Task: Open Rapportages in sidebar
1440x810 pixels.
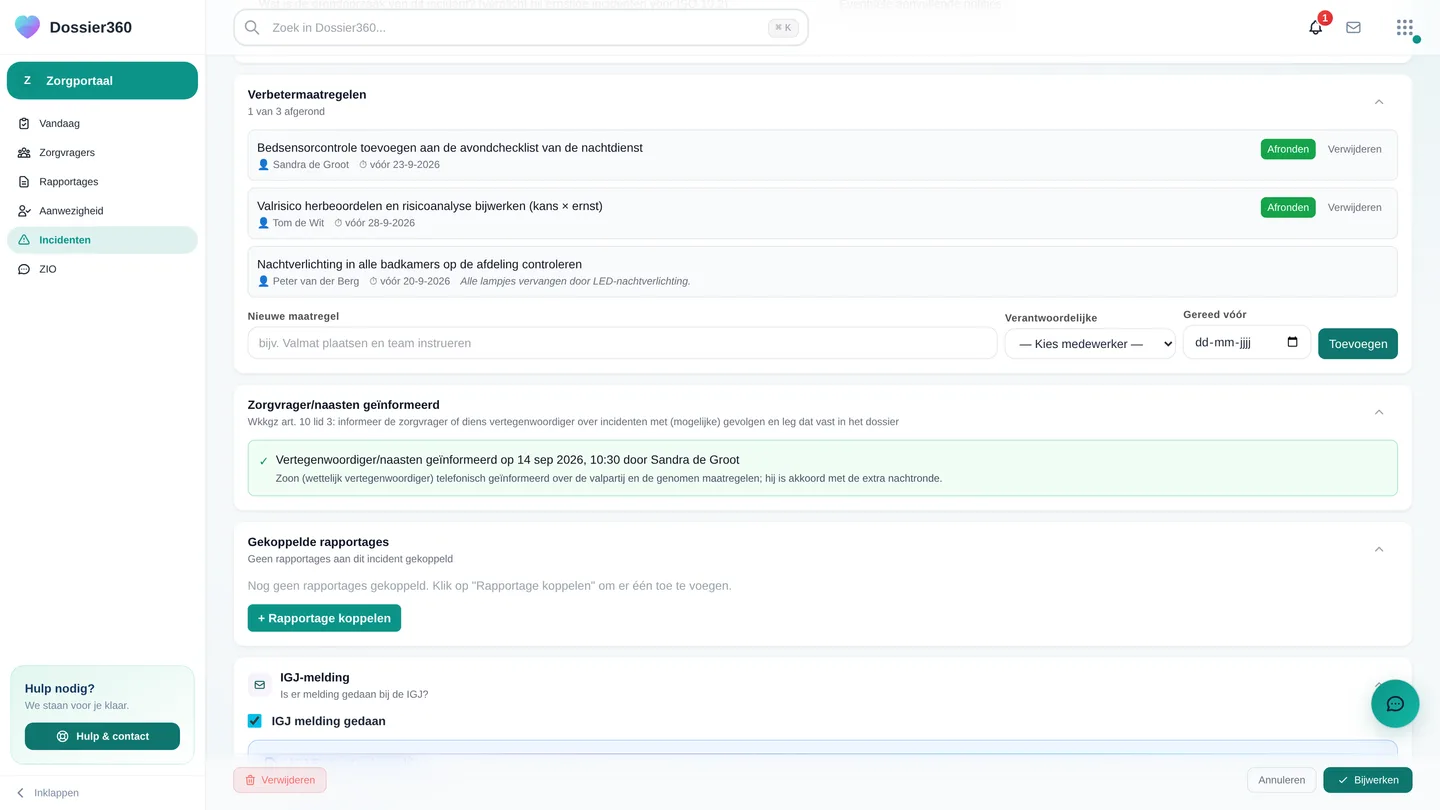Action: tap(102, 182)
